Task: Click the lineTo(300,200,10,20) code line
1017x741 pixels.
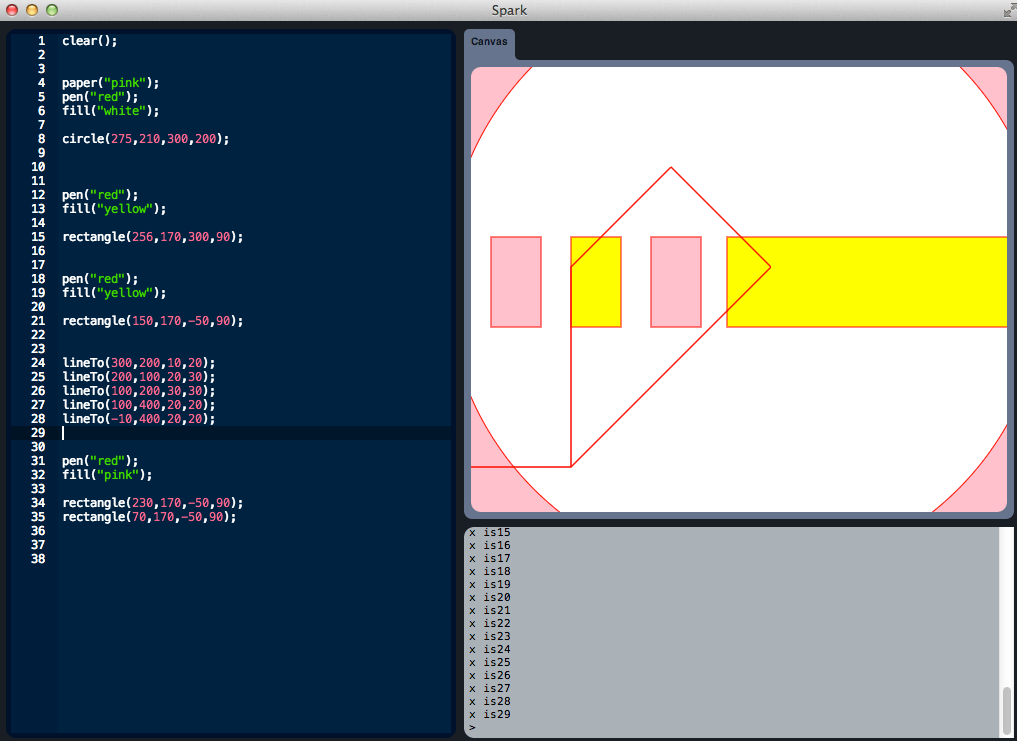Action: (138, 363)
